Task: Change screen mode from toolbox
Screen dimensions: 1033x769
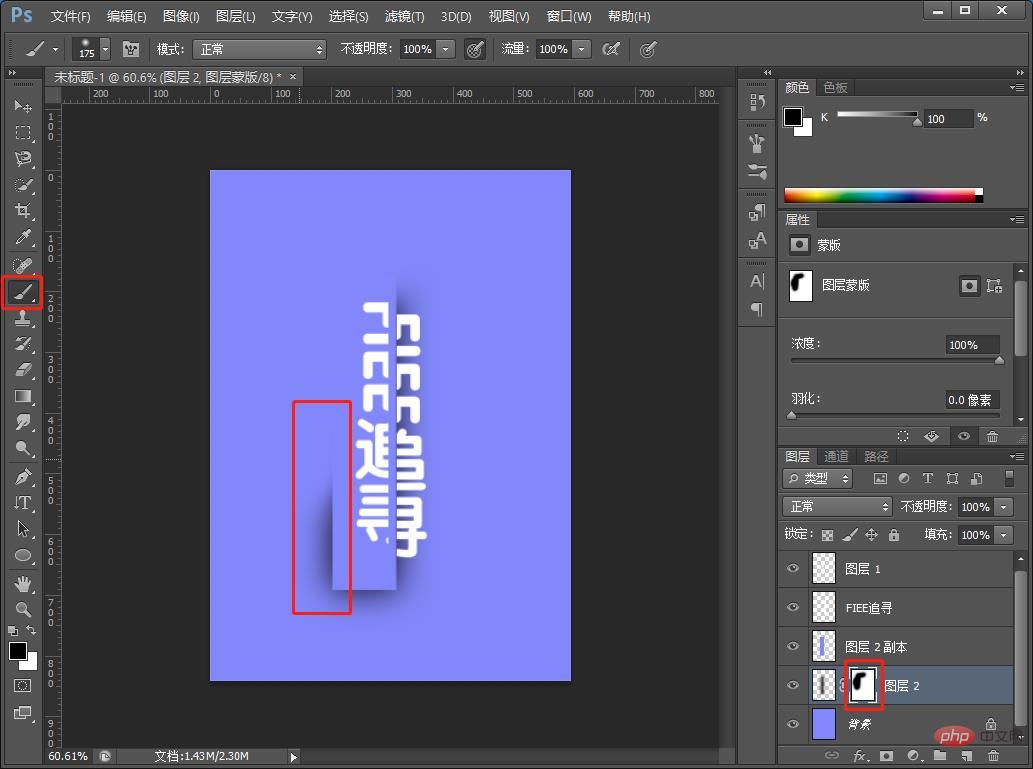Action: [x=22, y=713]
